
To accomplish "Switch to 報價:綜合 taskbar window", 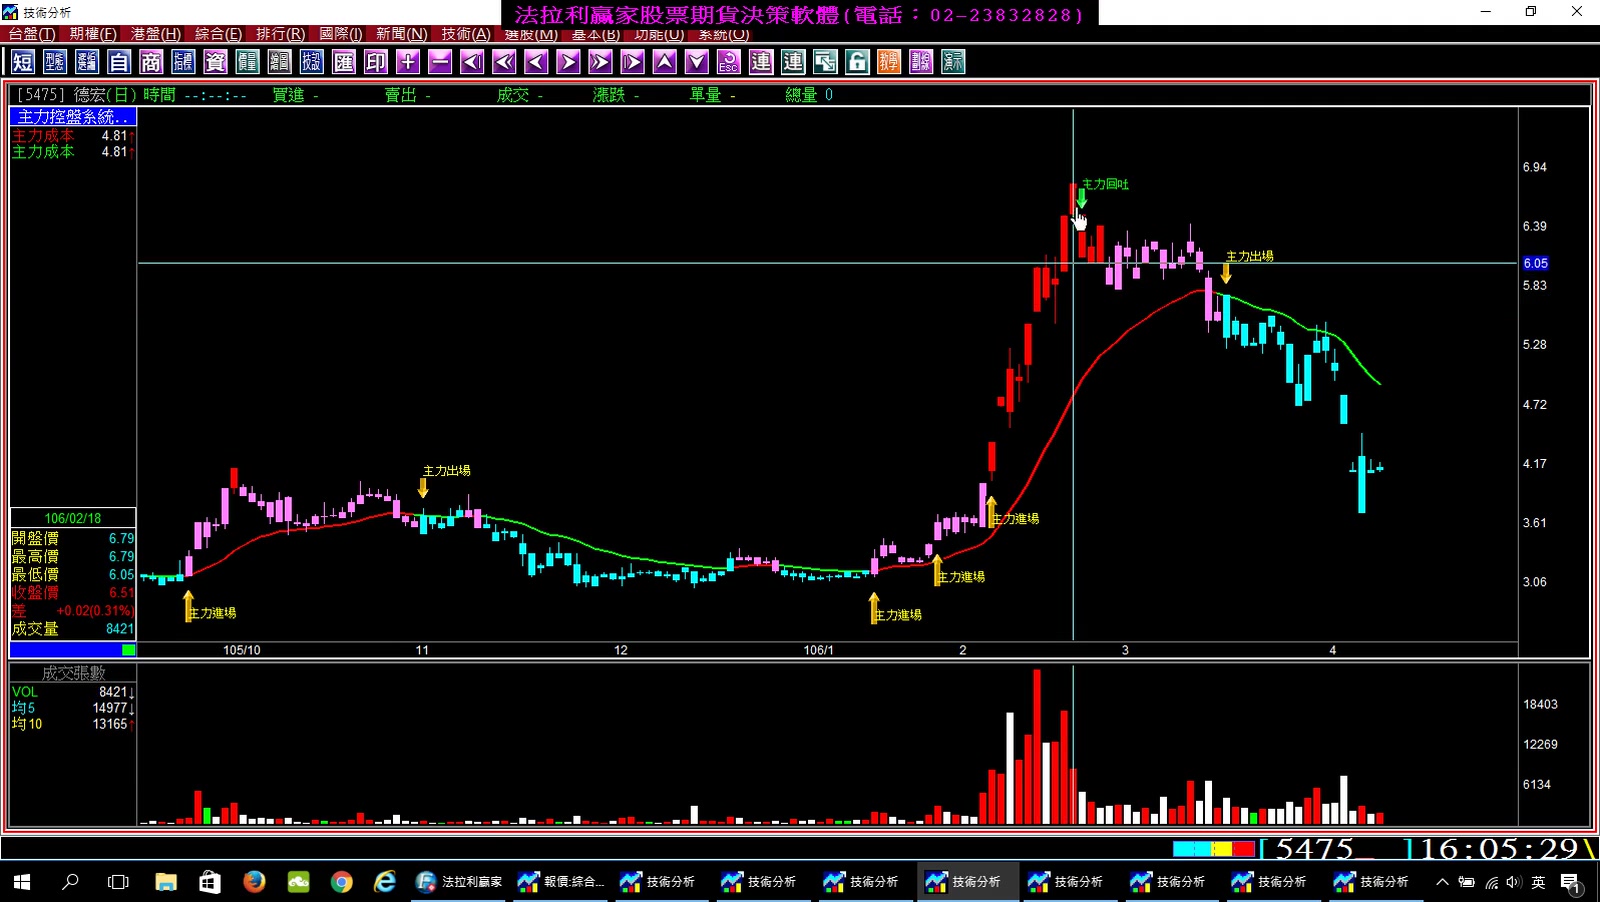I will (562, 881).
